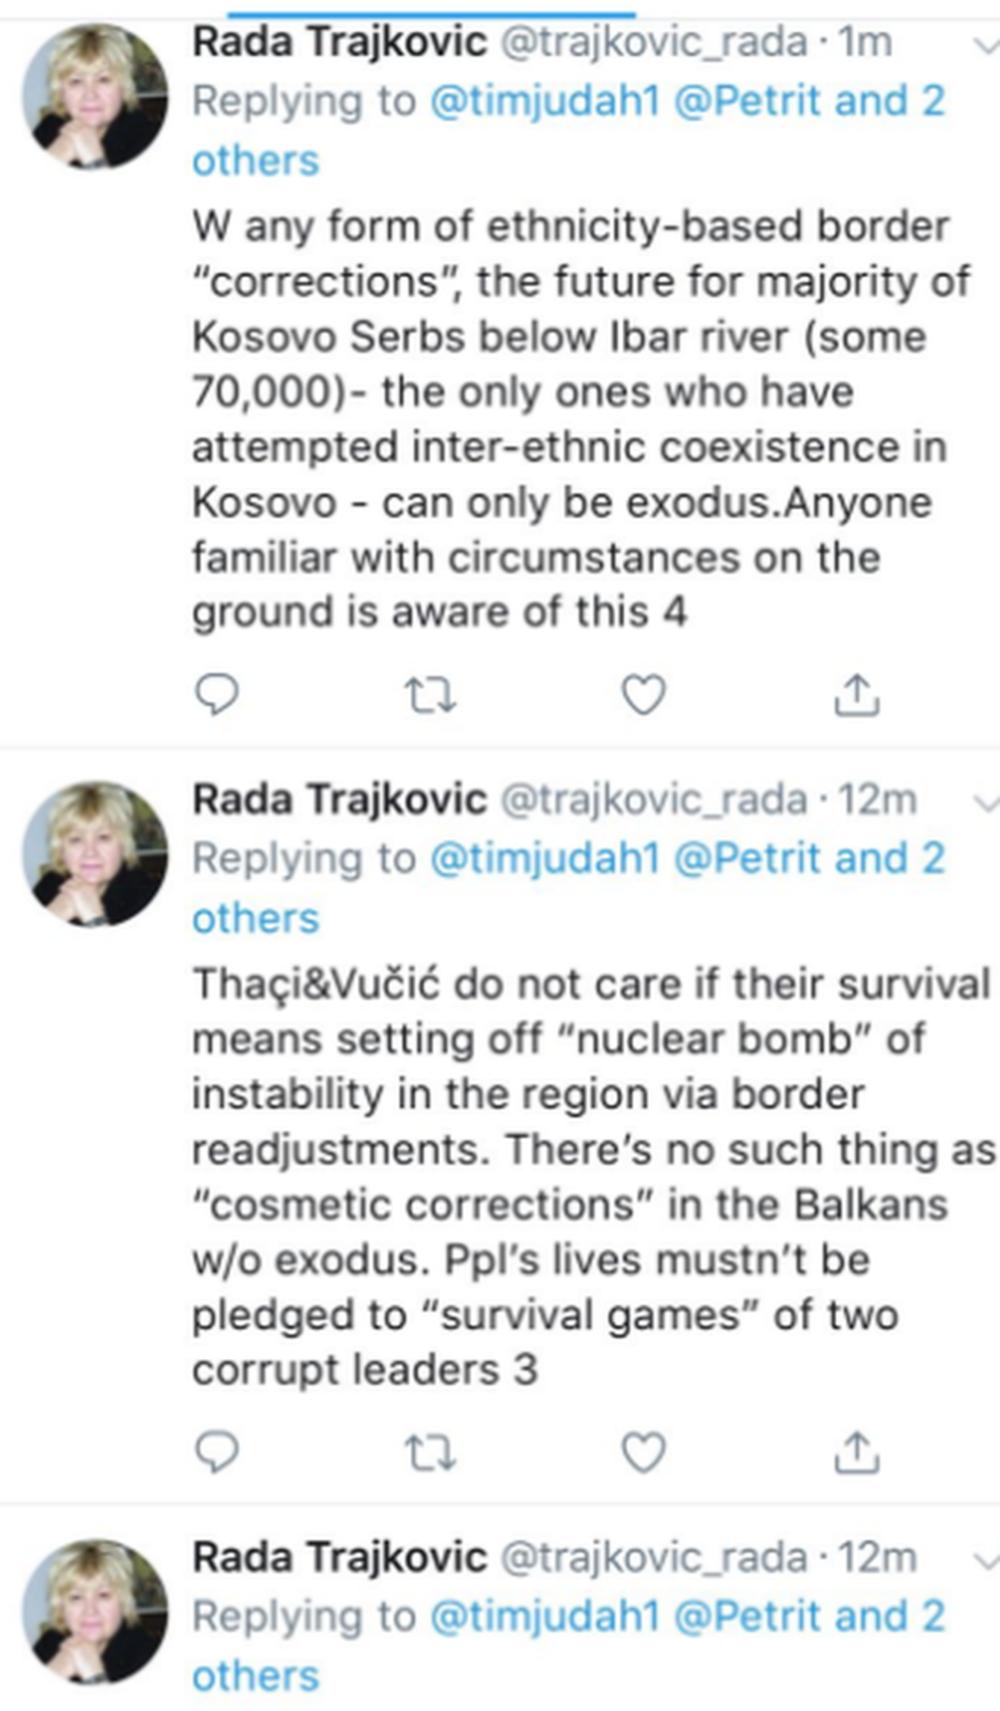The height and width of the screenshot is (1711, 1000).
Task: Open Rada Trajkovic avatar on first tweet
Action: click(x=95, y=96)
